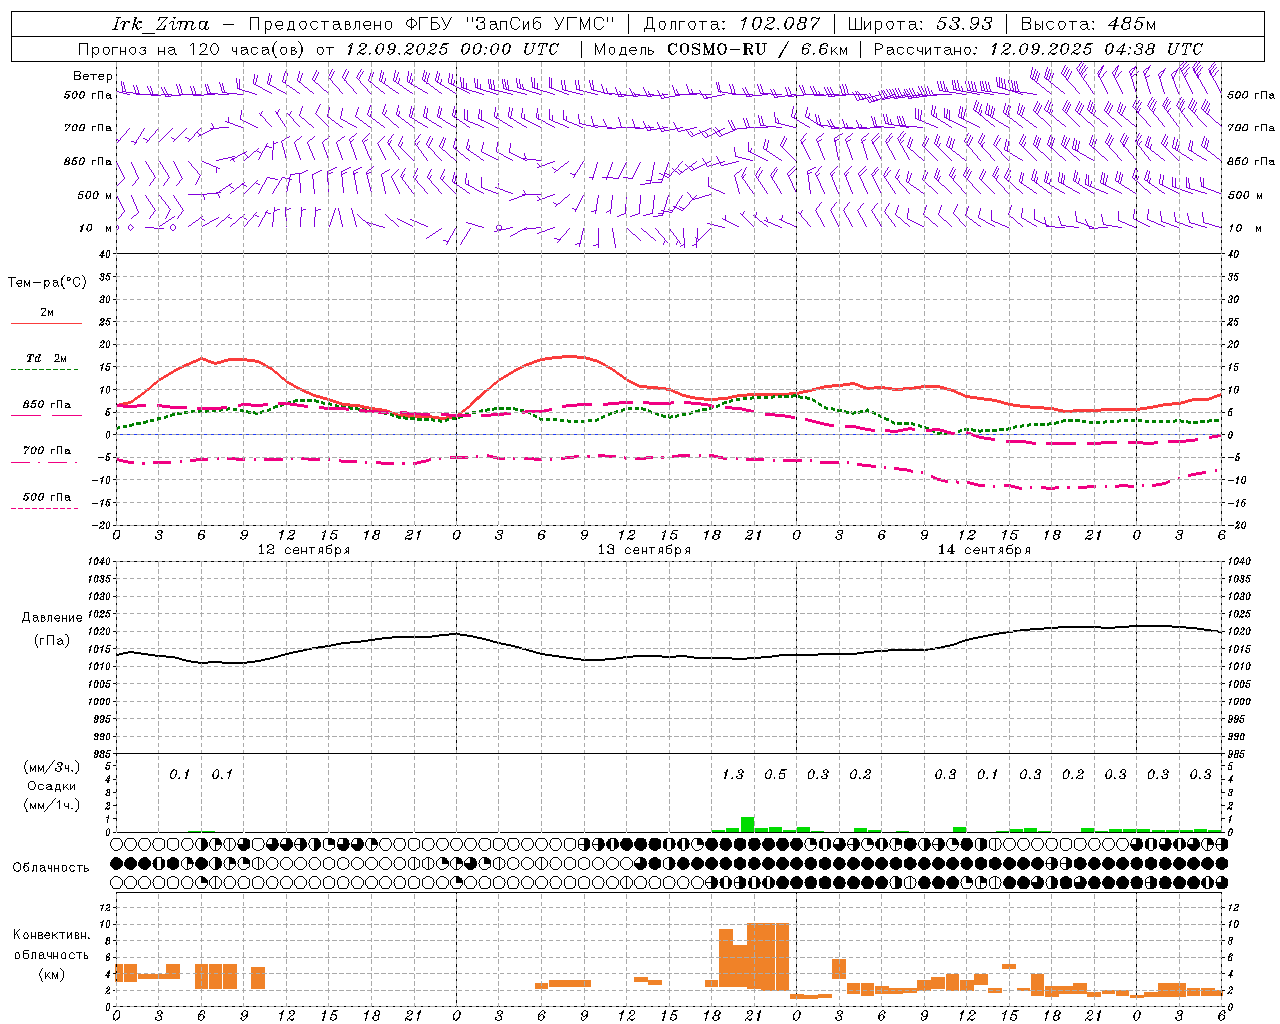Click the Td 2м legend label

[x=47, y=358]
